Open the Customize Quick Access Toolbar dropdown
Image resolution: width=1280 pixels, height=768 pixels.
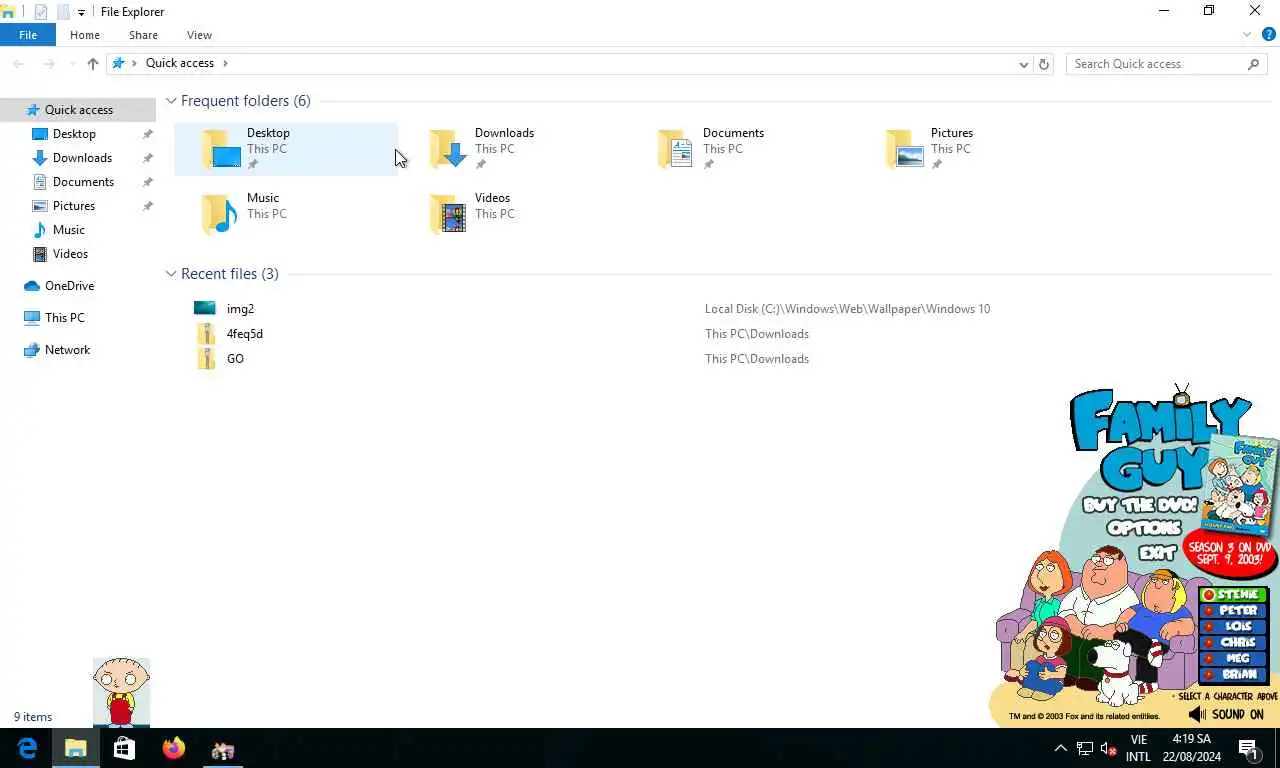(x=82, y=12)
